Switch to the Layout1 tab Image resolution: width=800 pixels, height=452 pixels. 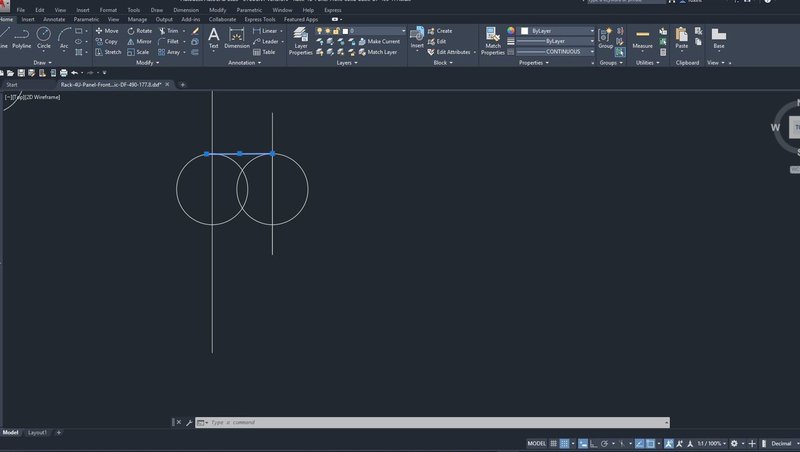coord(37,433)
